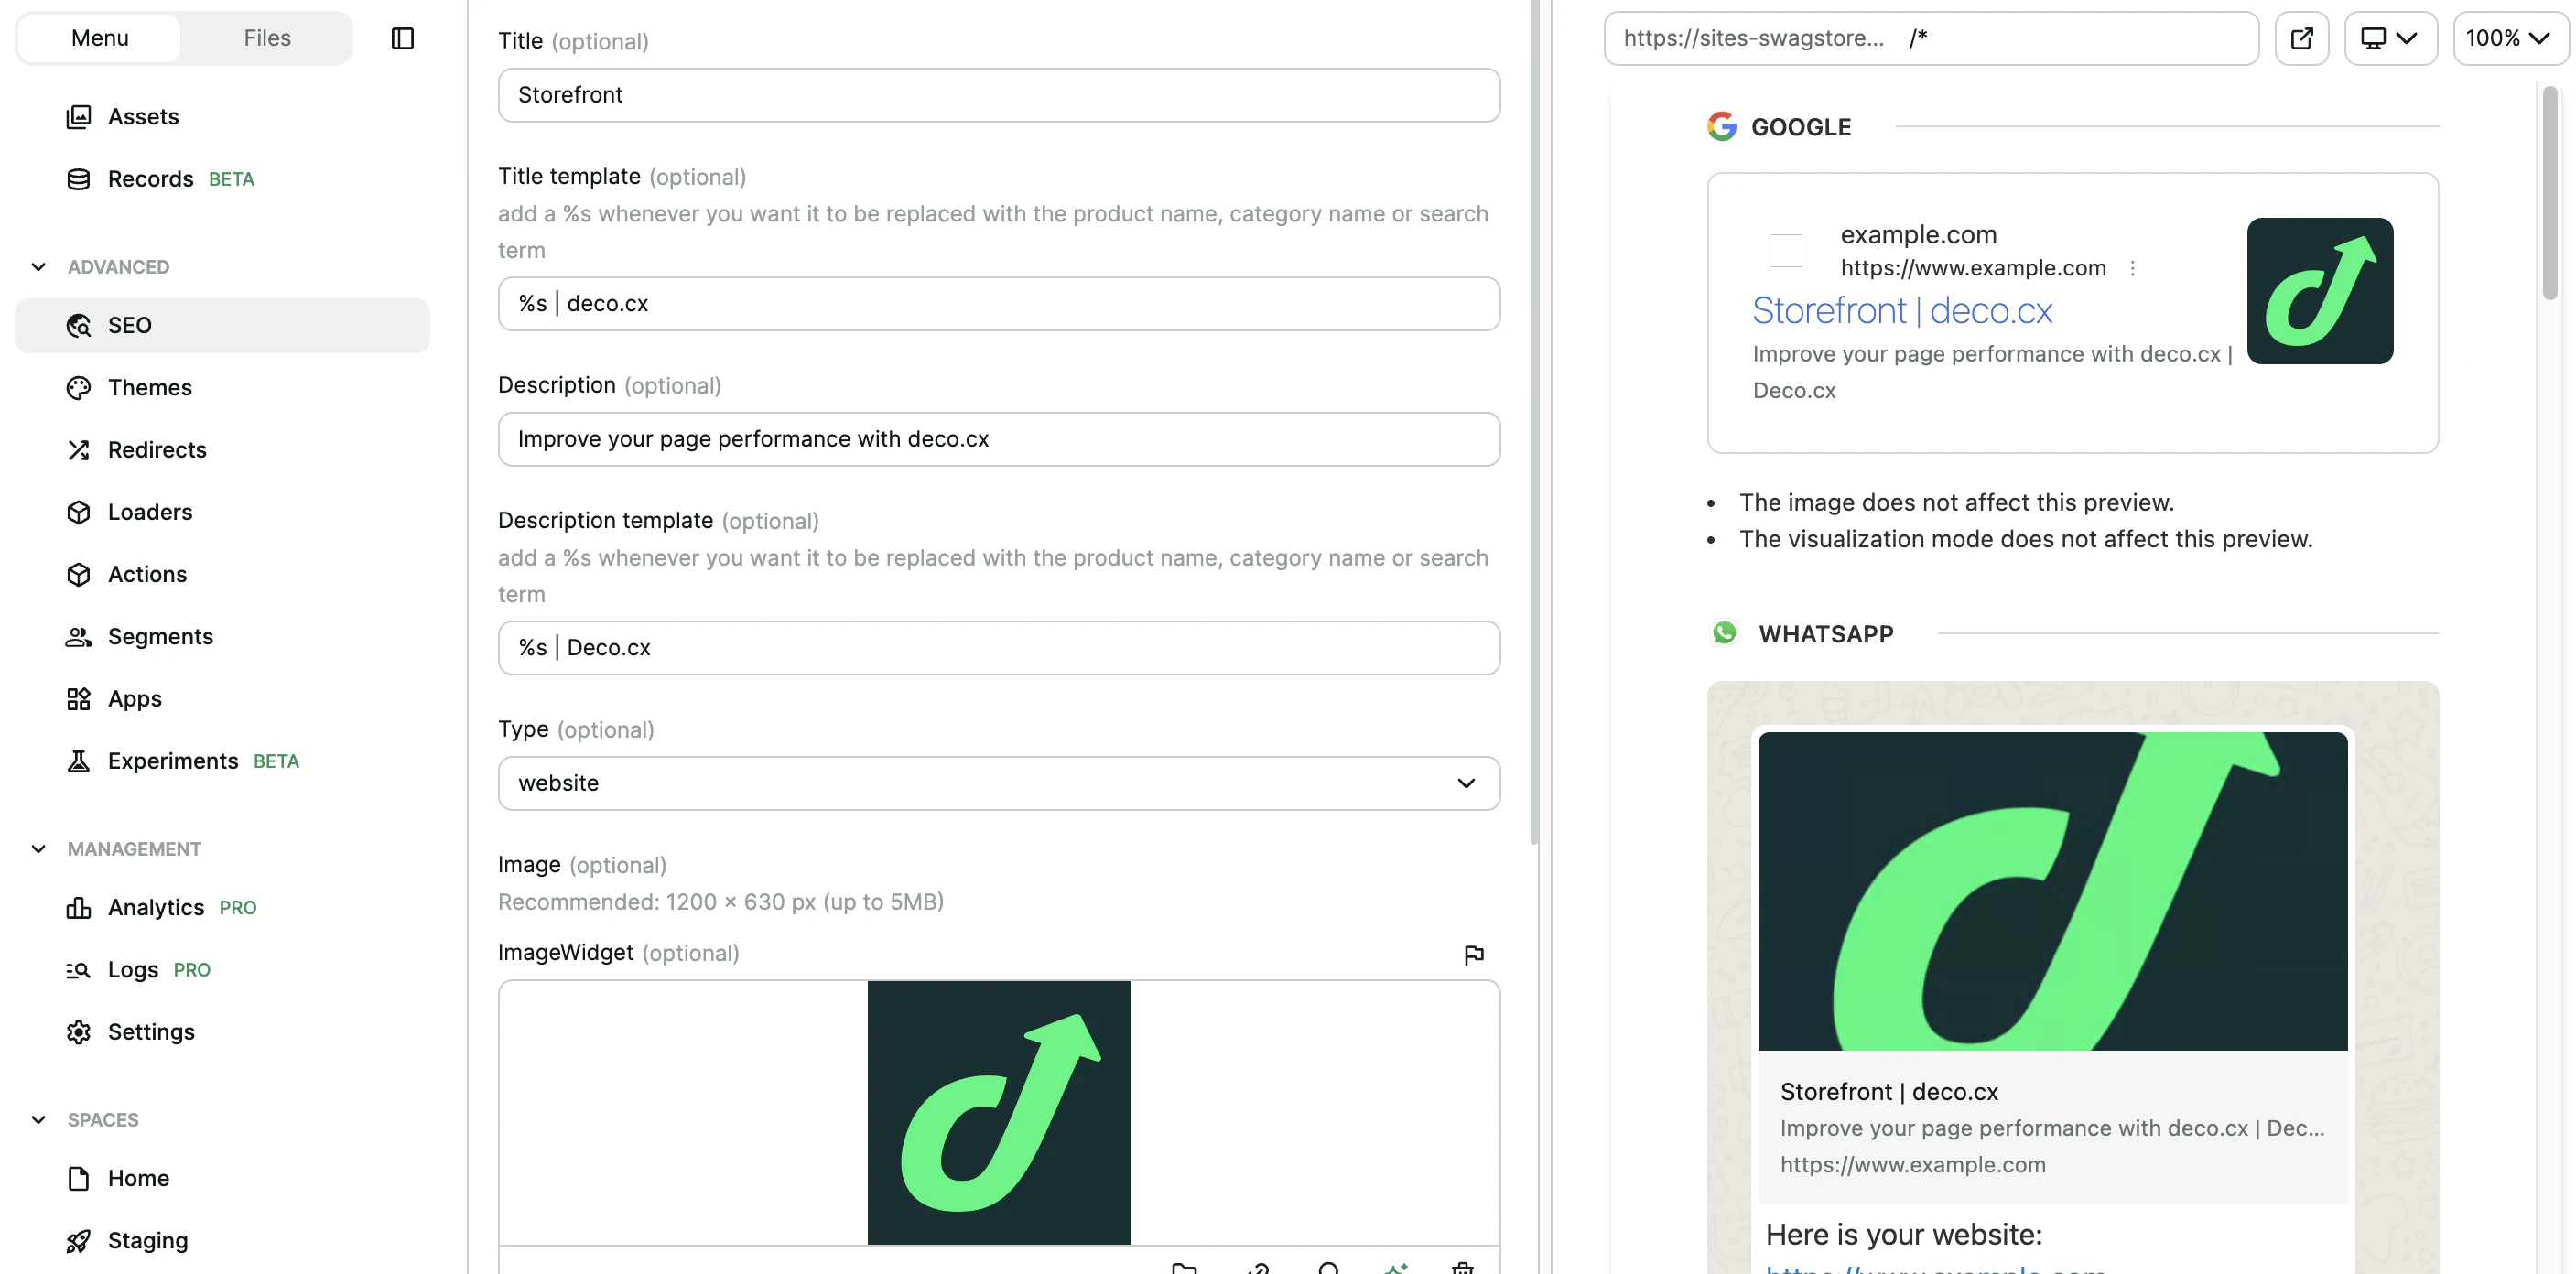Open the Redirects section

157,450
